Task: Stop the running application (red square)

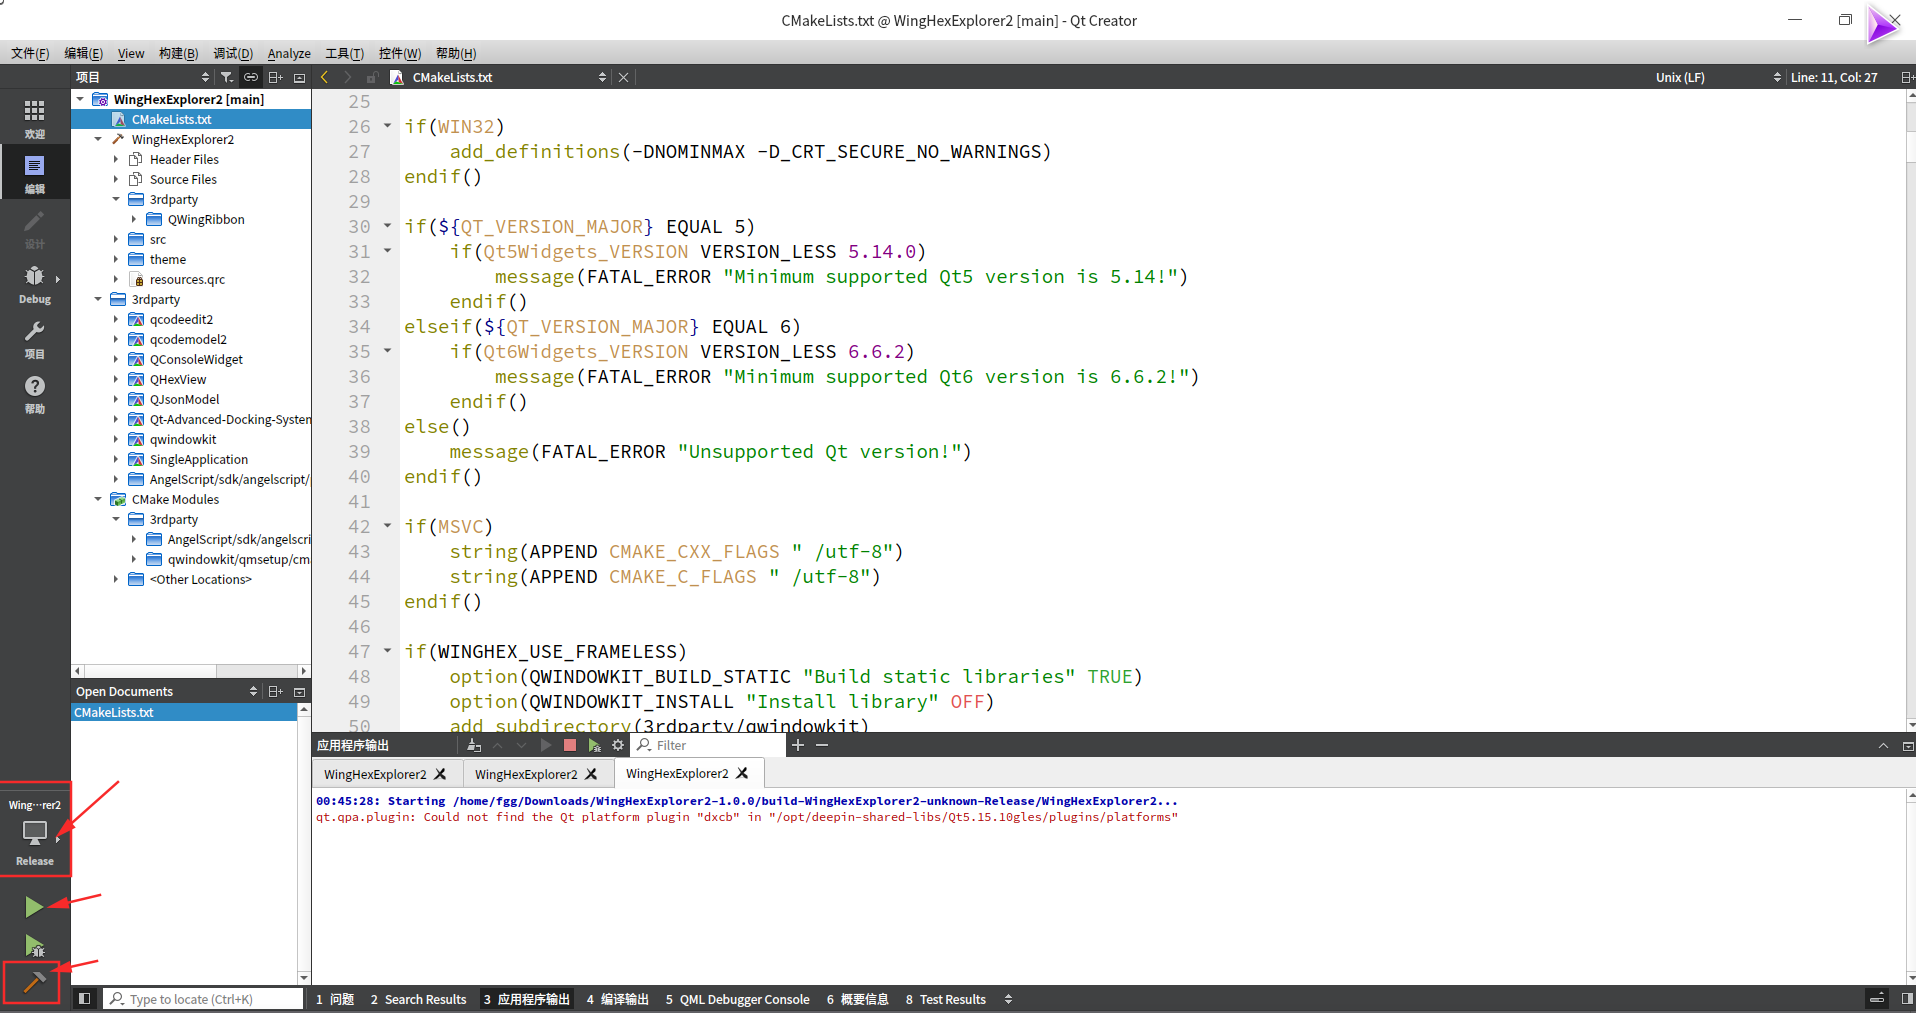Action: tap(570, 745)
